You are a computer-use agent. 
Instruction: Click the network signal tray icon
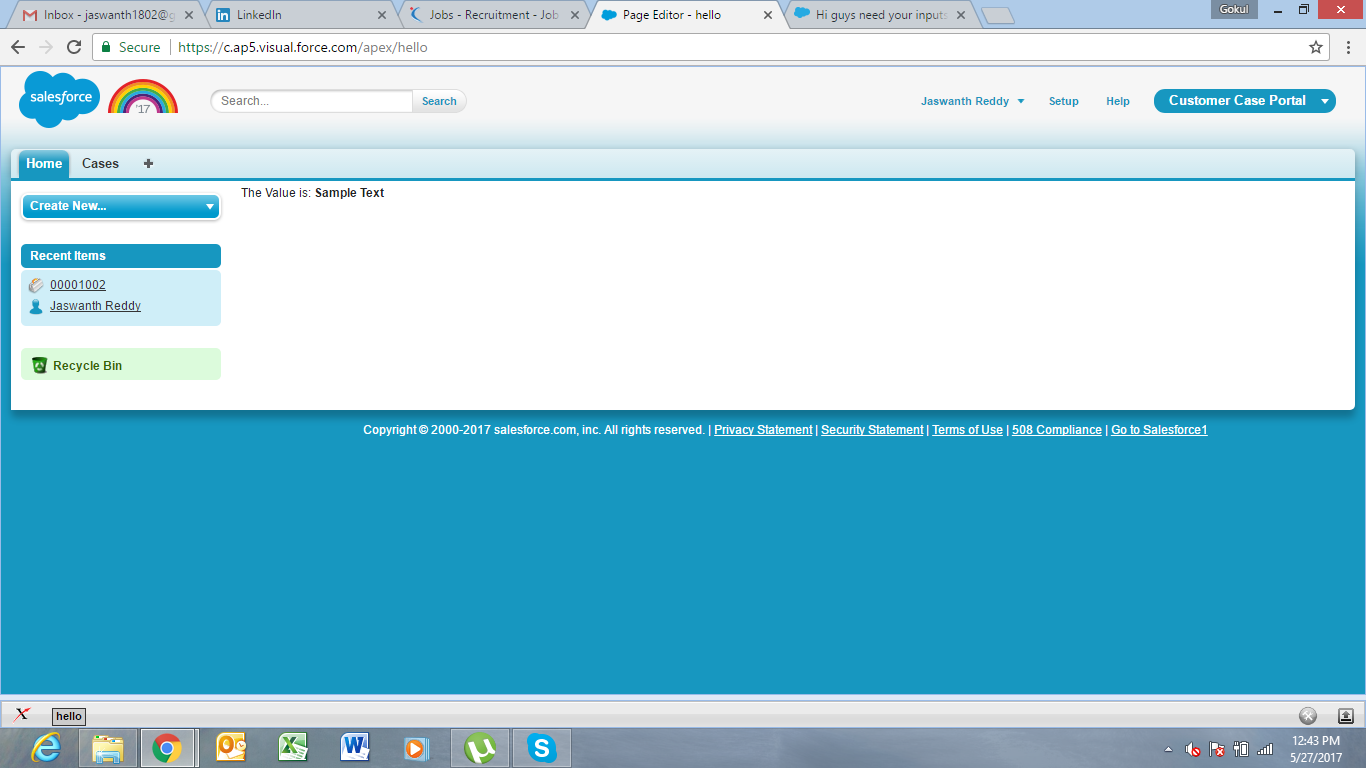pyautogui.click(x=1265, y=749)
